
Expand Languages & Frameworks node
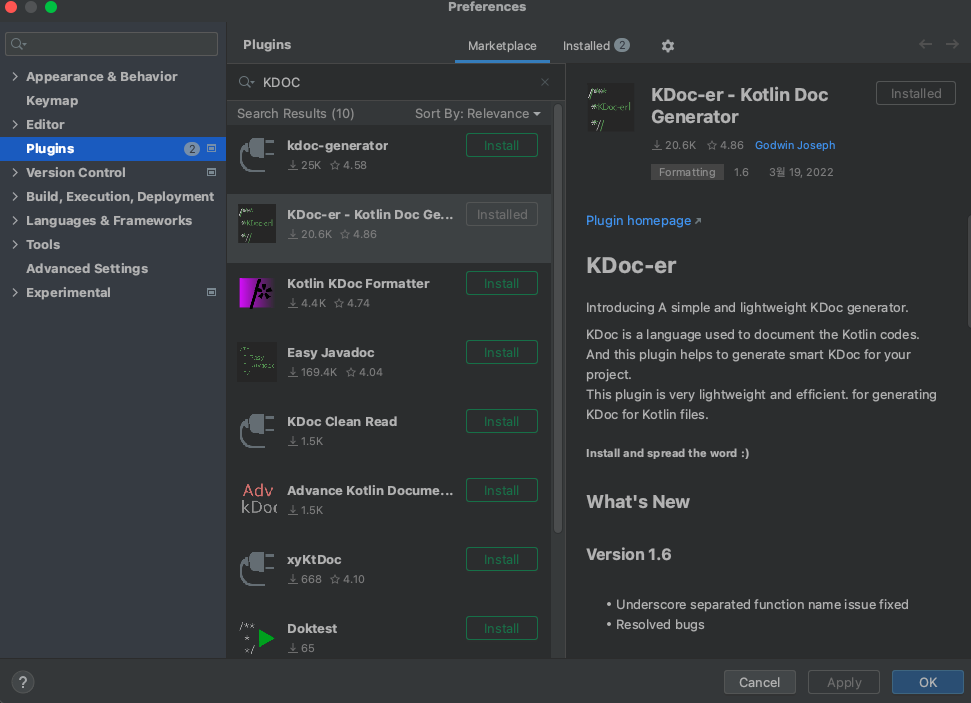coord(15,221)
